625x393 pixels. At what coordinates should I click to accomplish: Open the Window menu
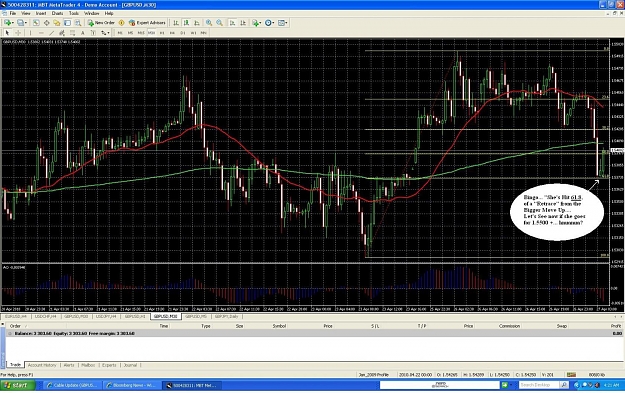[x=91, y=13]
